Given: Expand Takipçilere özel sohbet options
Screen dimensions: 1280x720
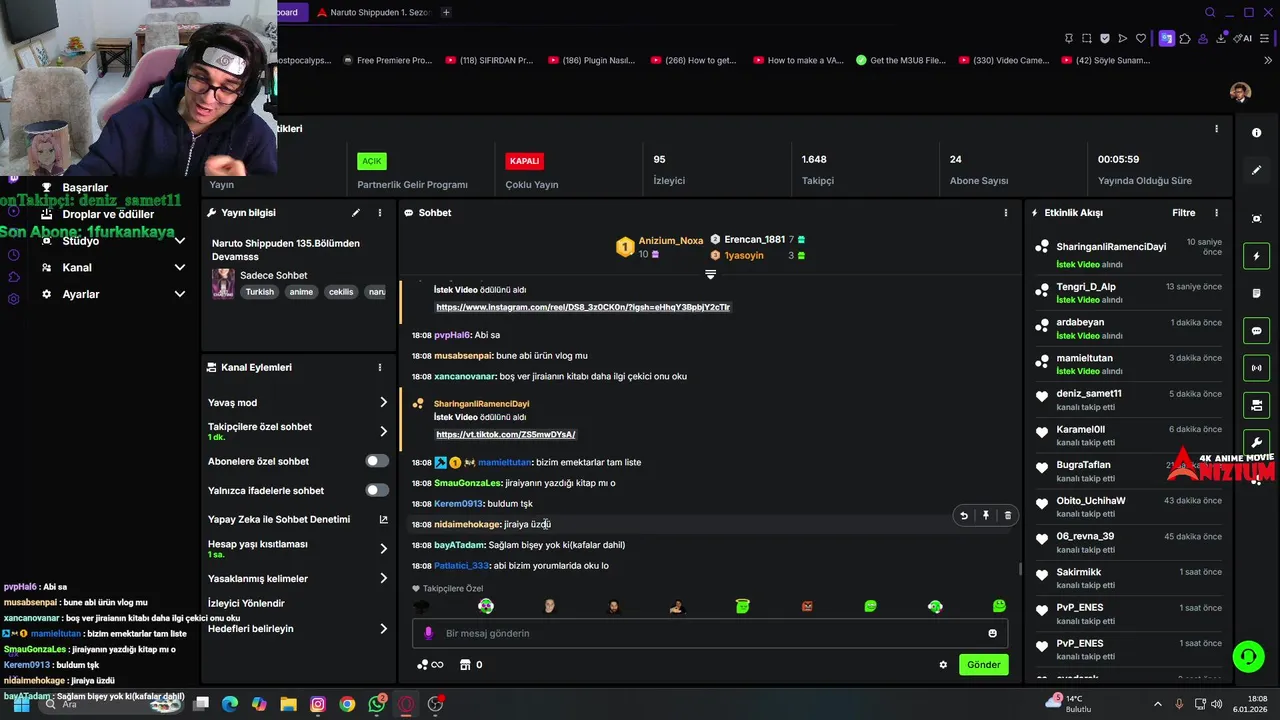Looking at the screenshot, I should pyautogui.click(x=383, y=432).
